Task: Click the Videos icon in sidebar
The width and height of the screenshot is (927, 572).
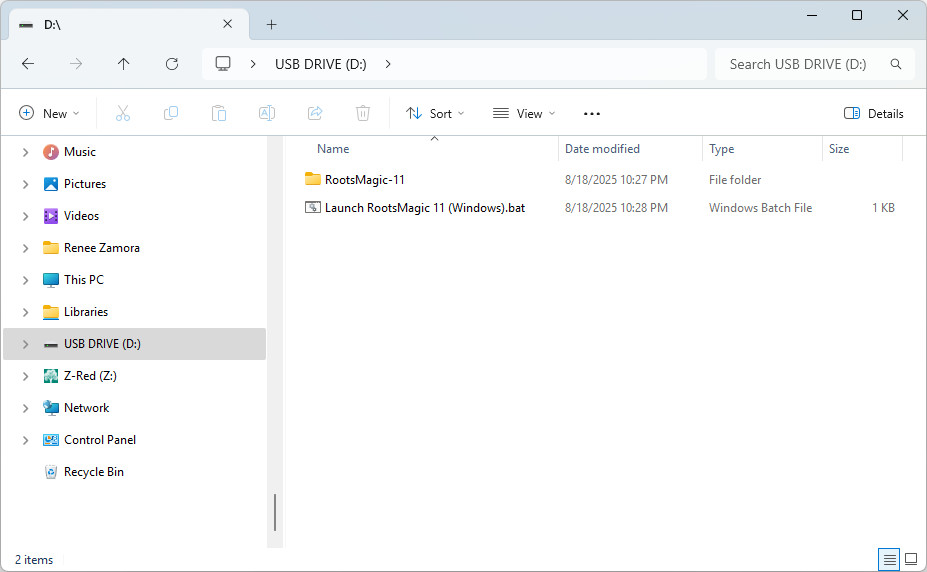Action: pyautogui.click(x=51, y=216)
